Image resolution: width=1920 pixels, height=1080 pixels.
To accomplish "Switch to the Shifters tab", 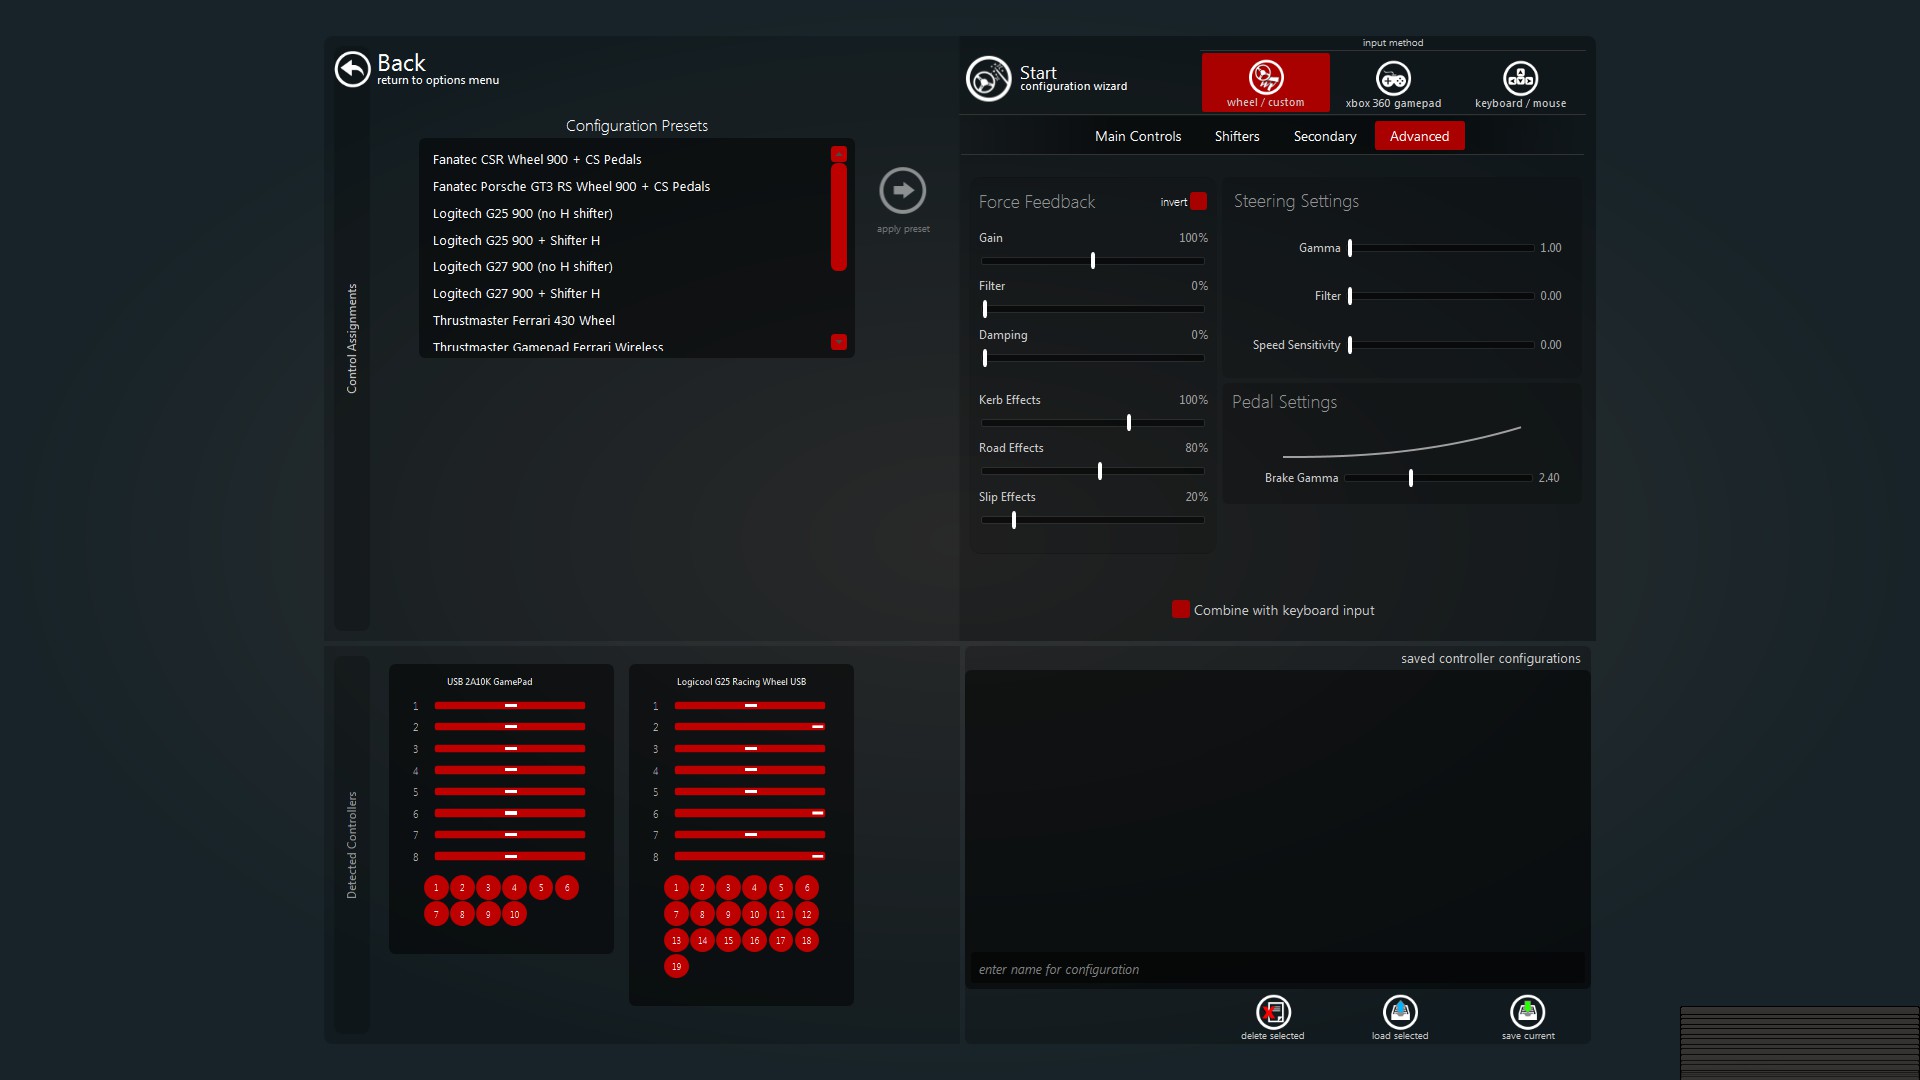I will 1236,136.
